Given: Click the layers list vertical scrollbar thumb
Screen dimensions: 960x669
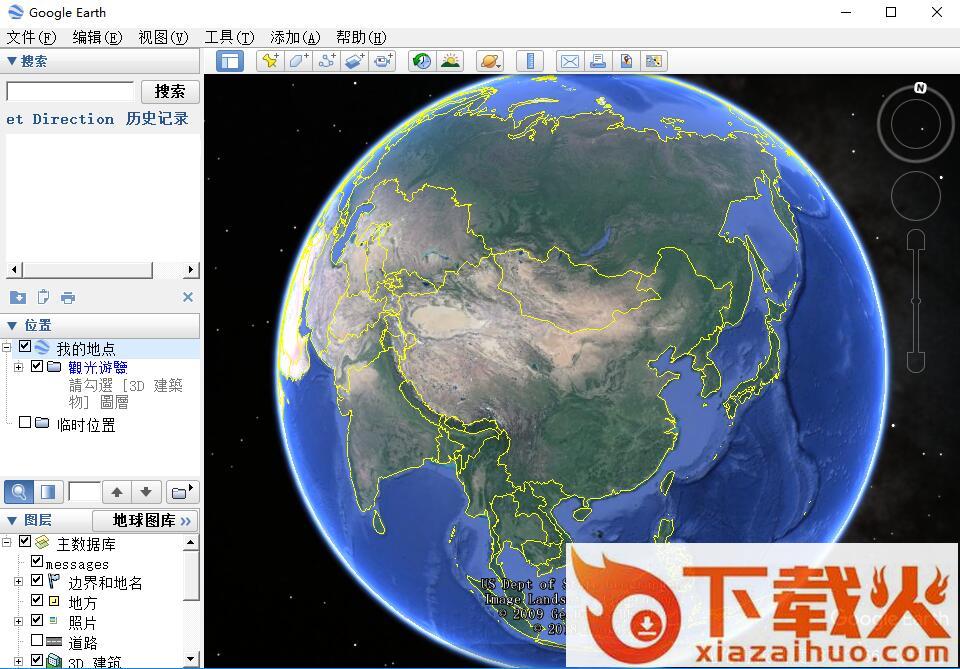Looking at the screenshot, I should coord(191,575).
